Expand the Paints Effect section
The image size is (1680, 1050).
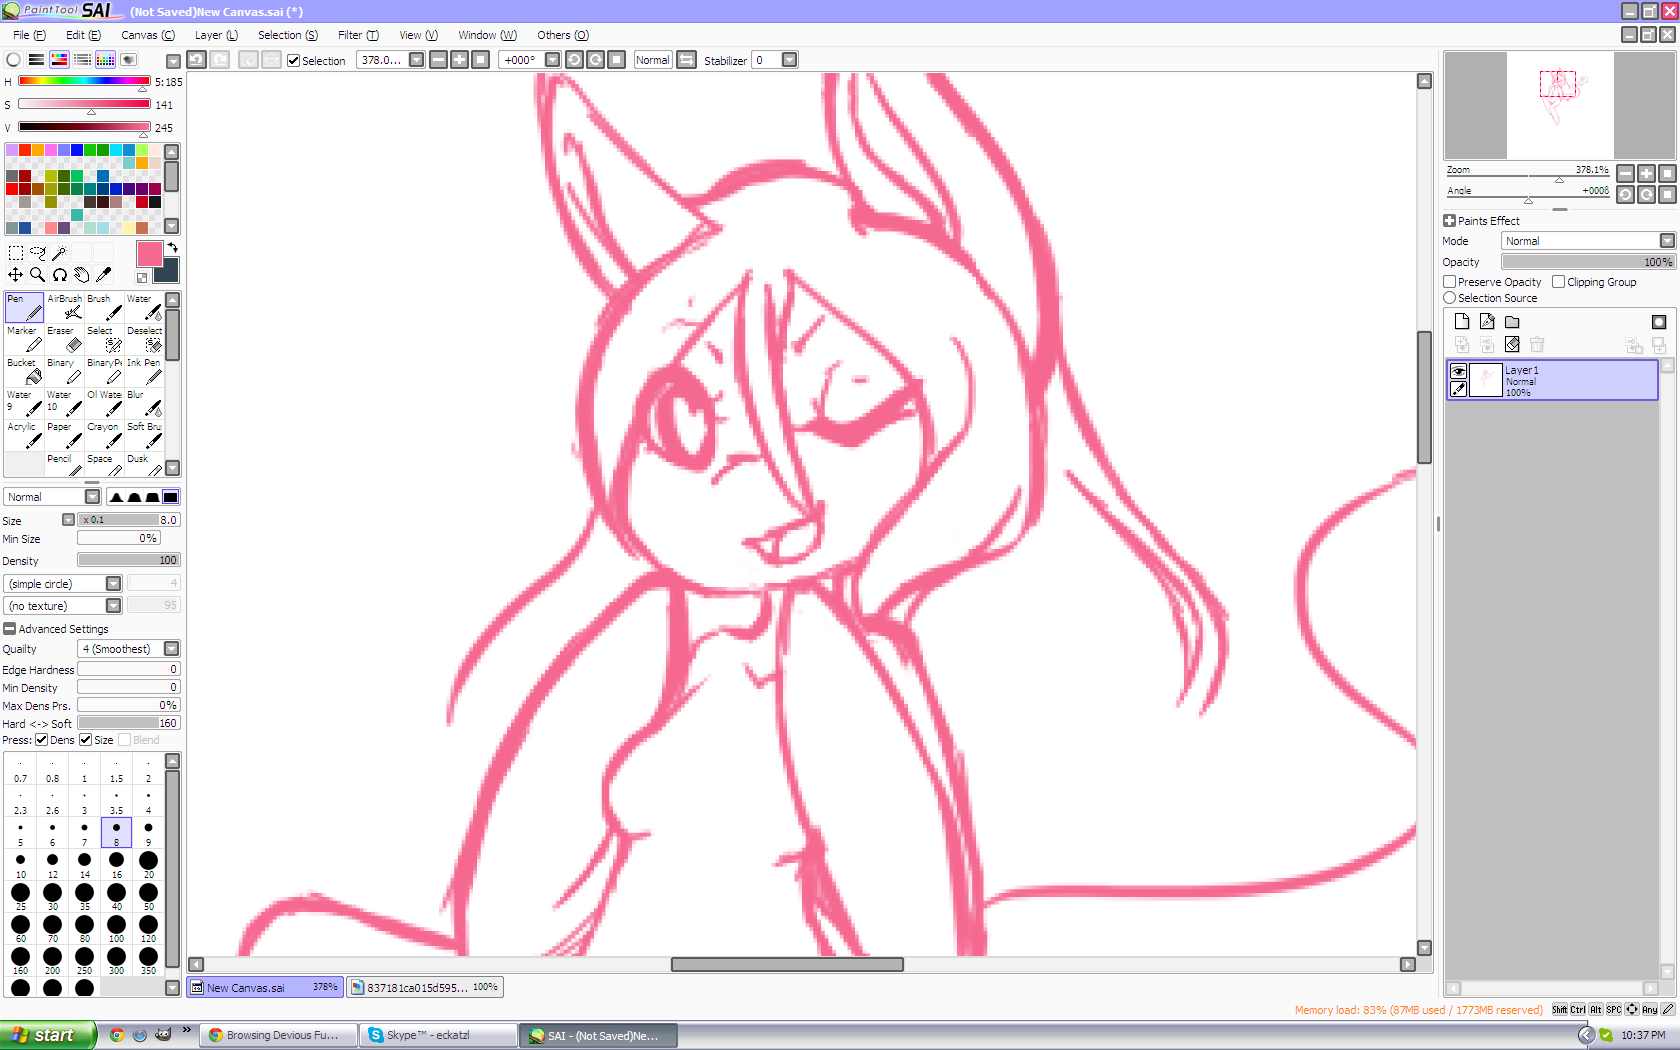click(x=1450, y=221)
